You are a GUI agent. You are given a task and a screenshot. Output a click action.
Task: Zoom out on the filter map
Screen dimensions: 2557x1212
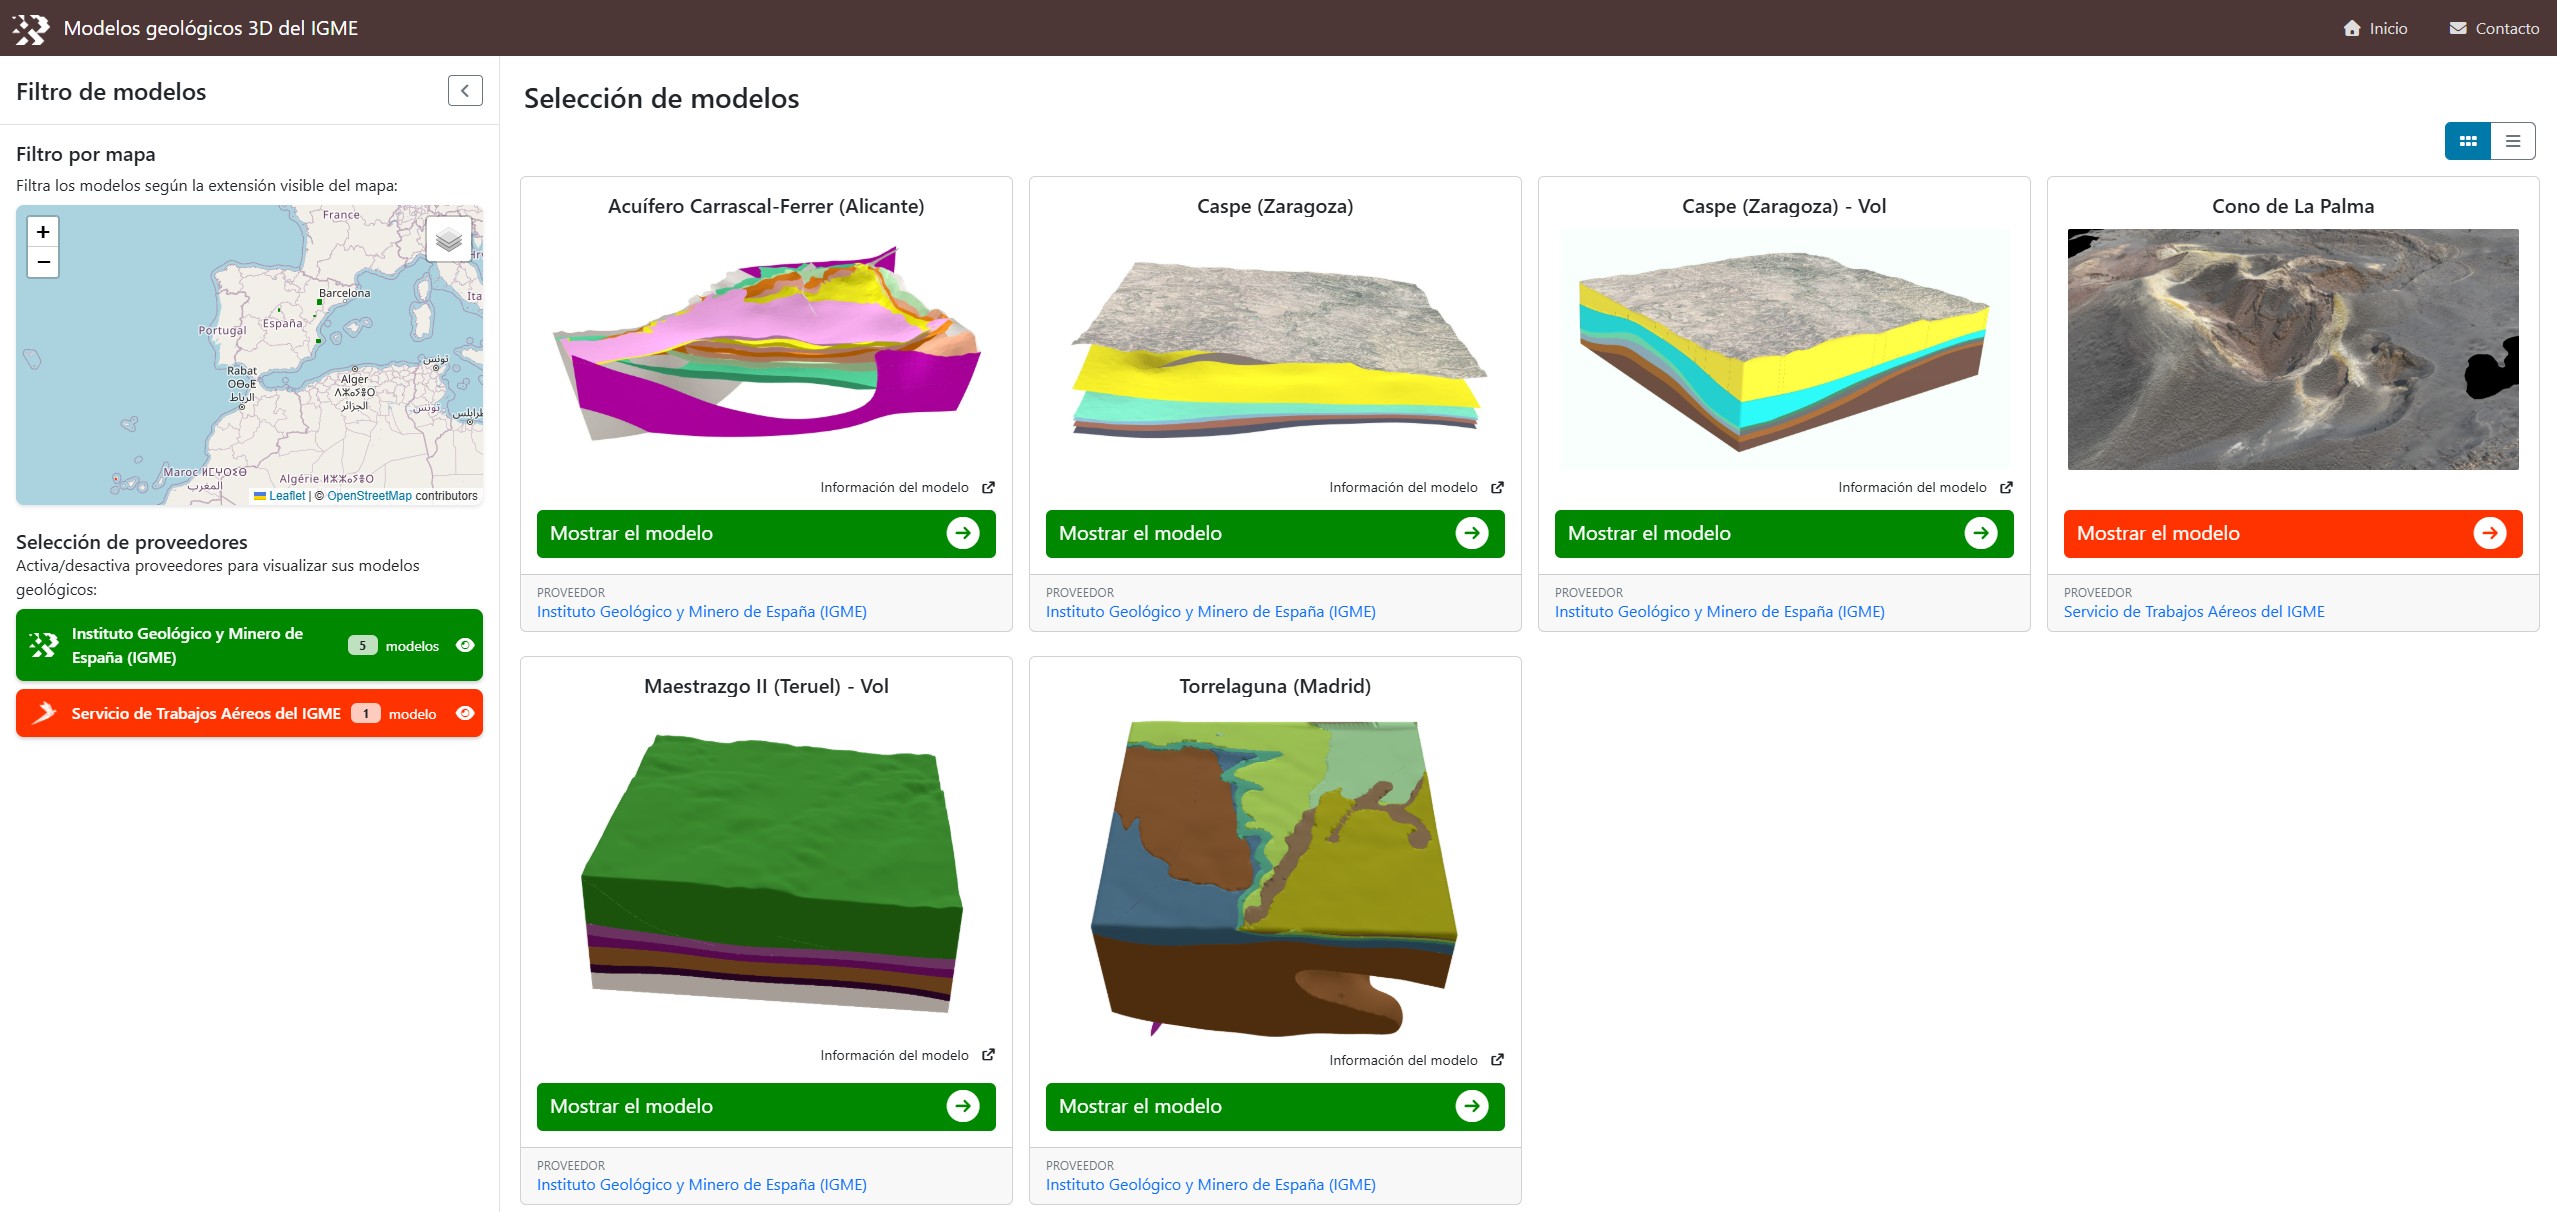(42, 262)
